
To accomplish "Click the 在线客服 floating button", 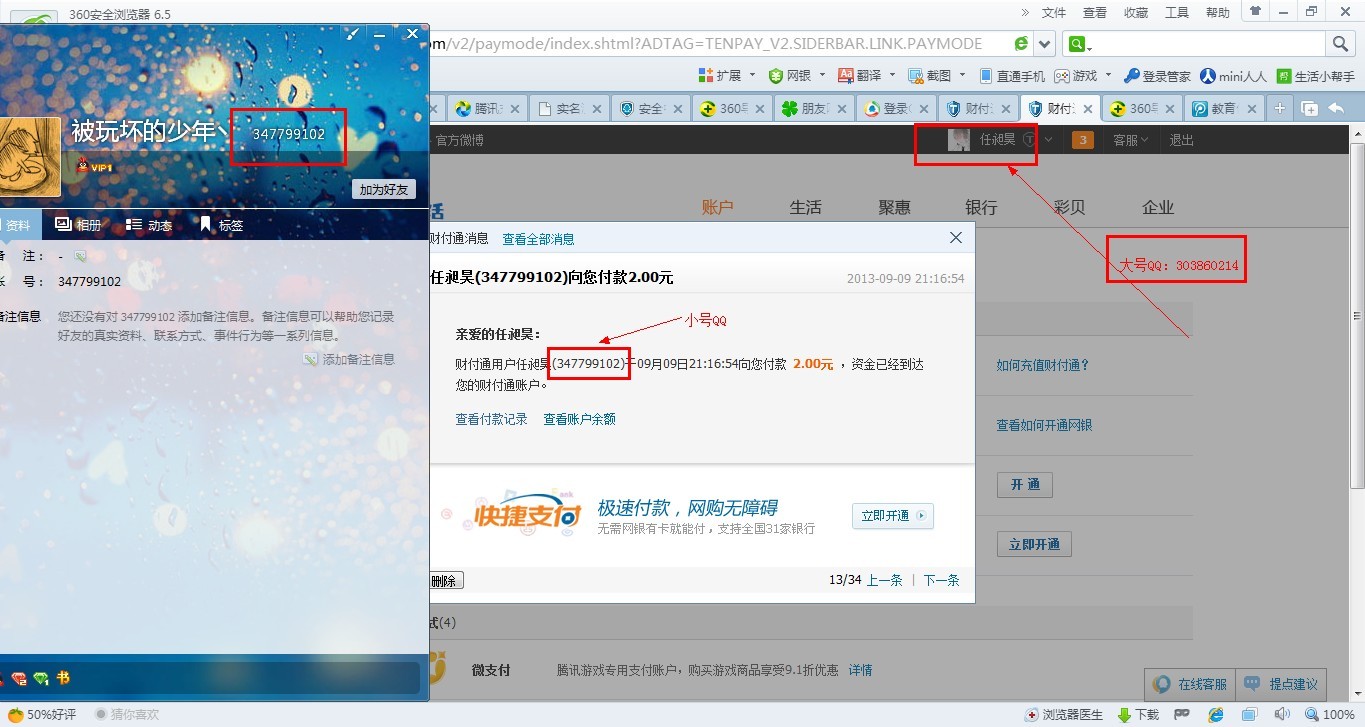I will (1190, 684).
